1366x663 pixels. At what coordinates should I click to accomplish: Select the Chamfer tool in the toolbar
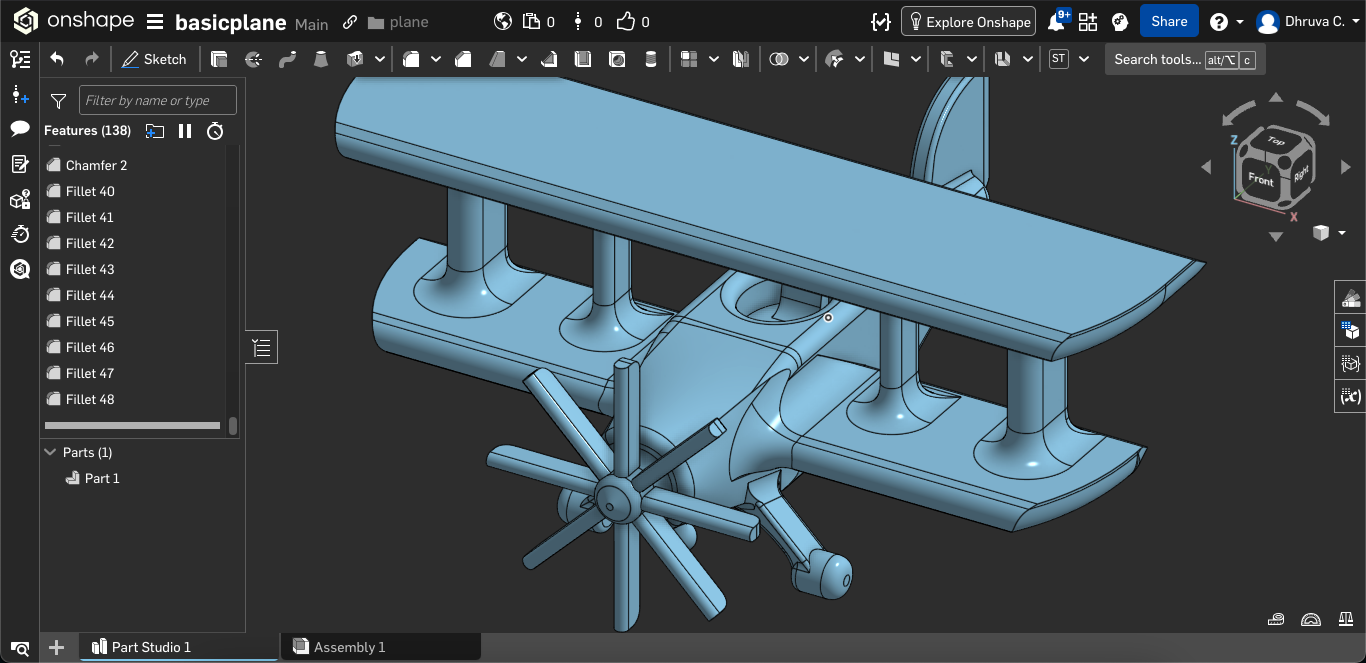(463, 59)
